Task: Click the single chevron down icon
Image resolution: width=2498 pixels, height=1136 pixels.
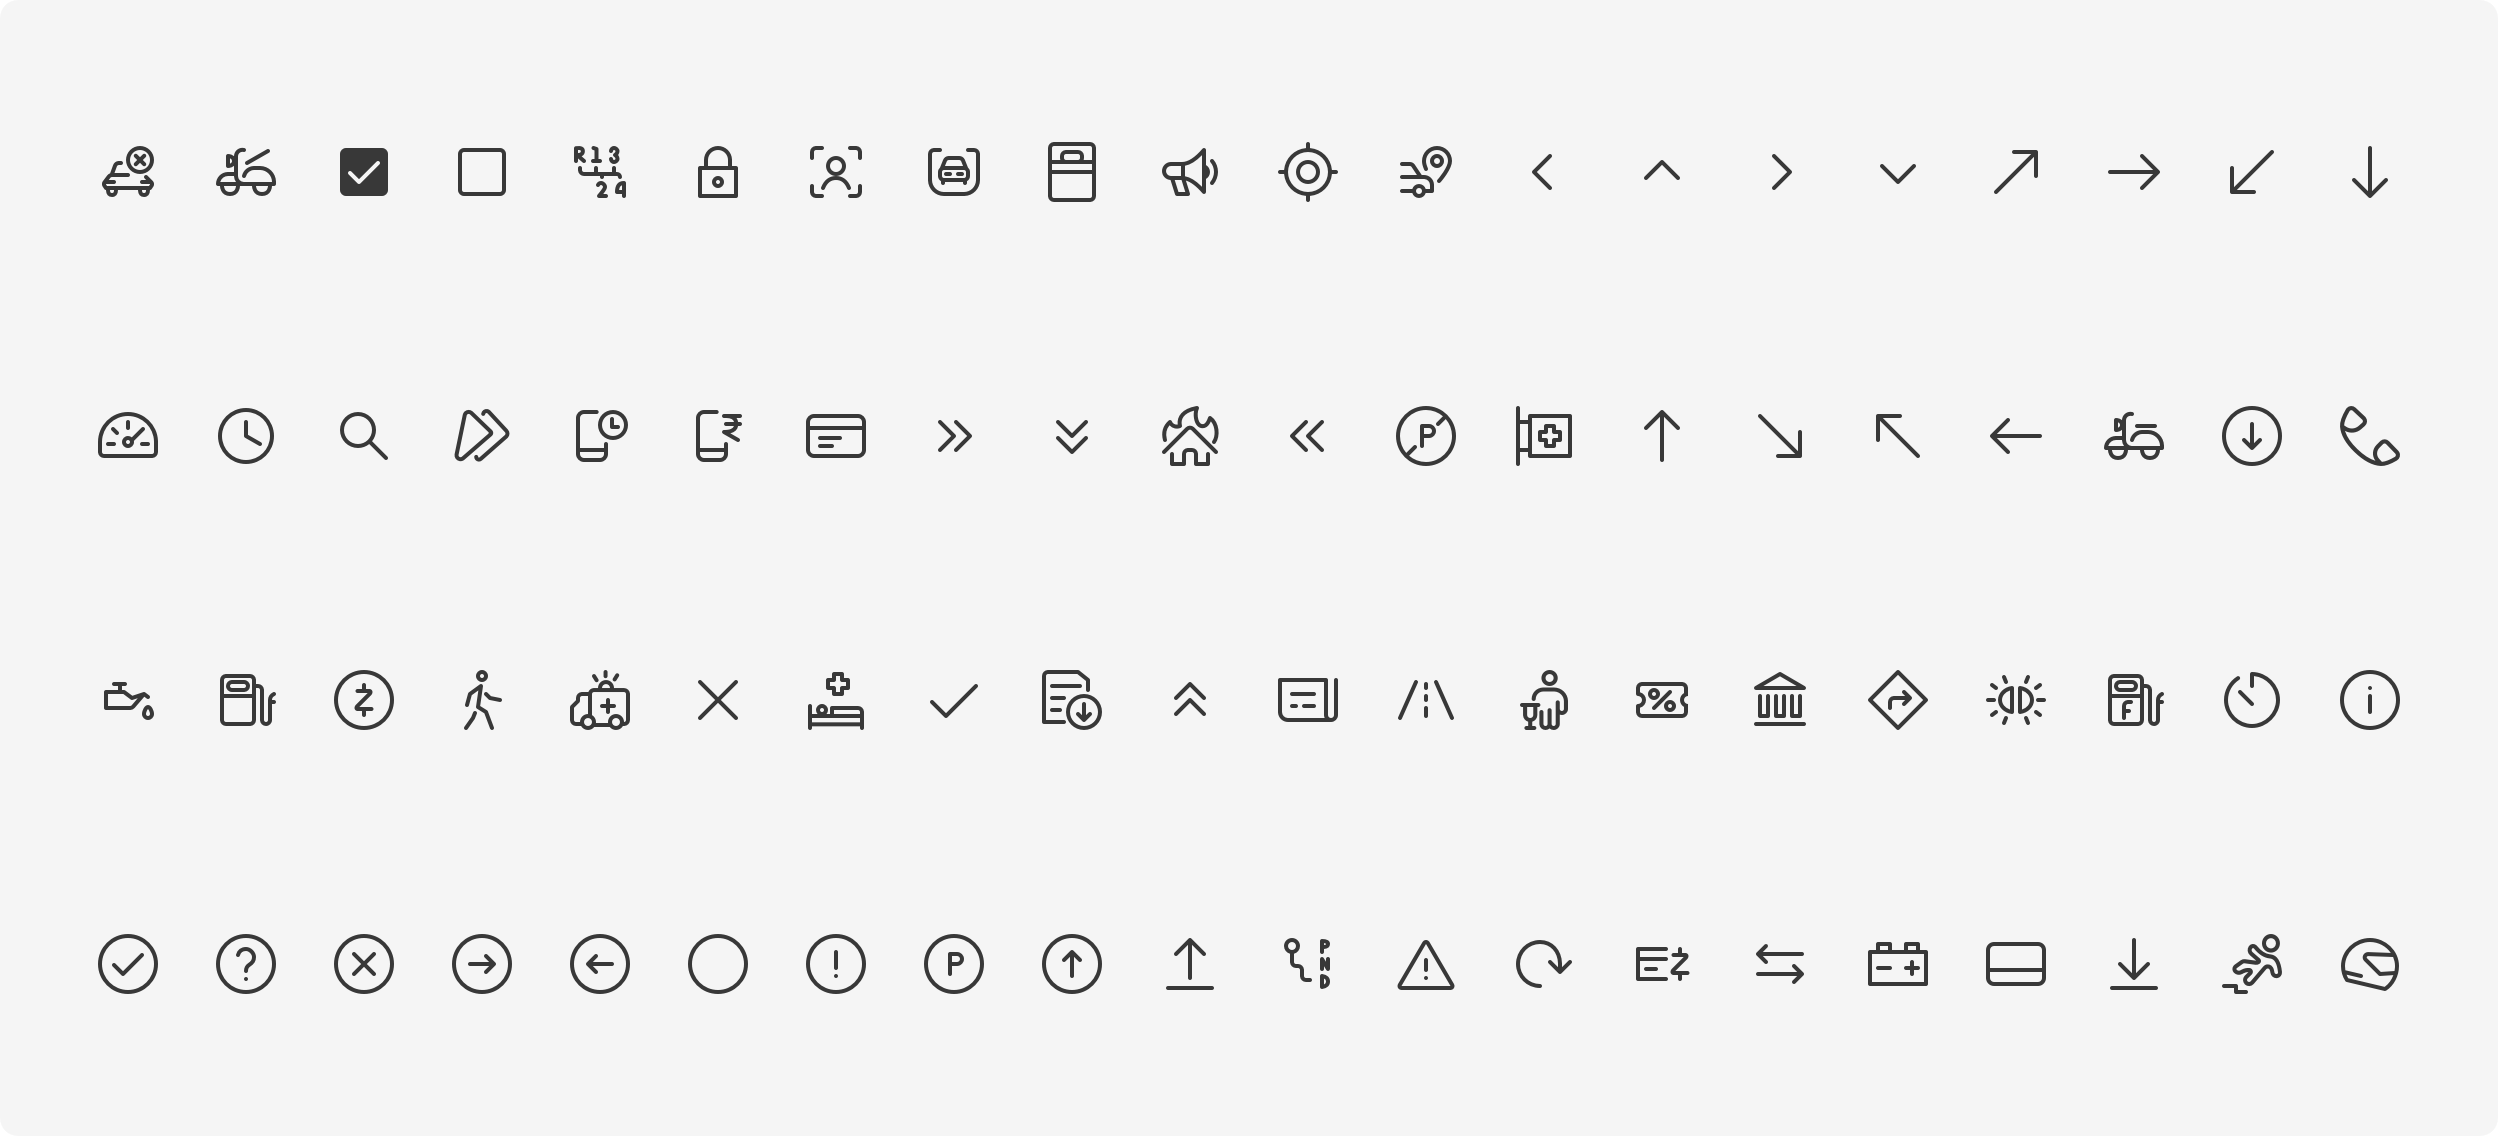Action: coord(1897,173)
